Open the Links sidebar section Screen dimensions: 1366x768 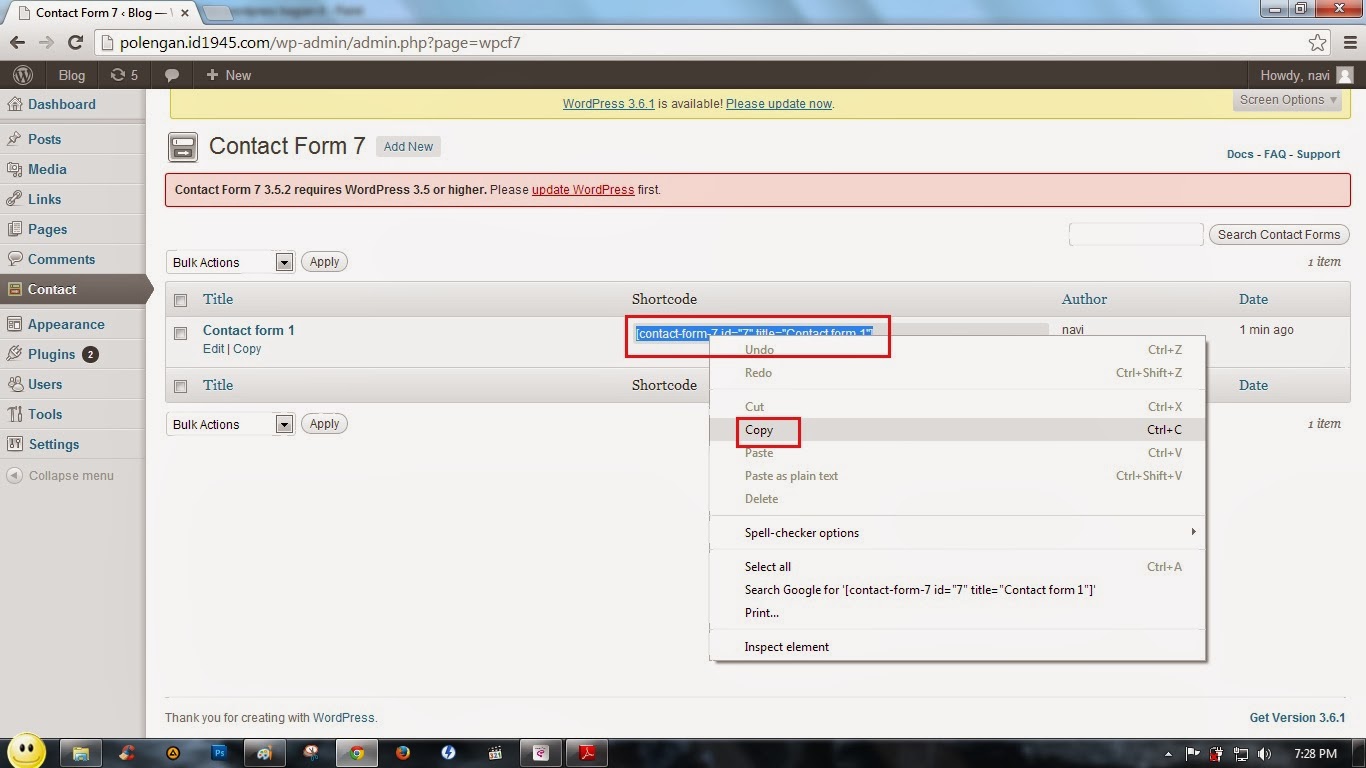tap(45, 199)
